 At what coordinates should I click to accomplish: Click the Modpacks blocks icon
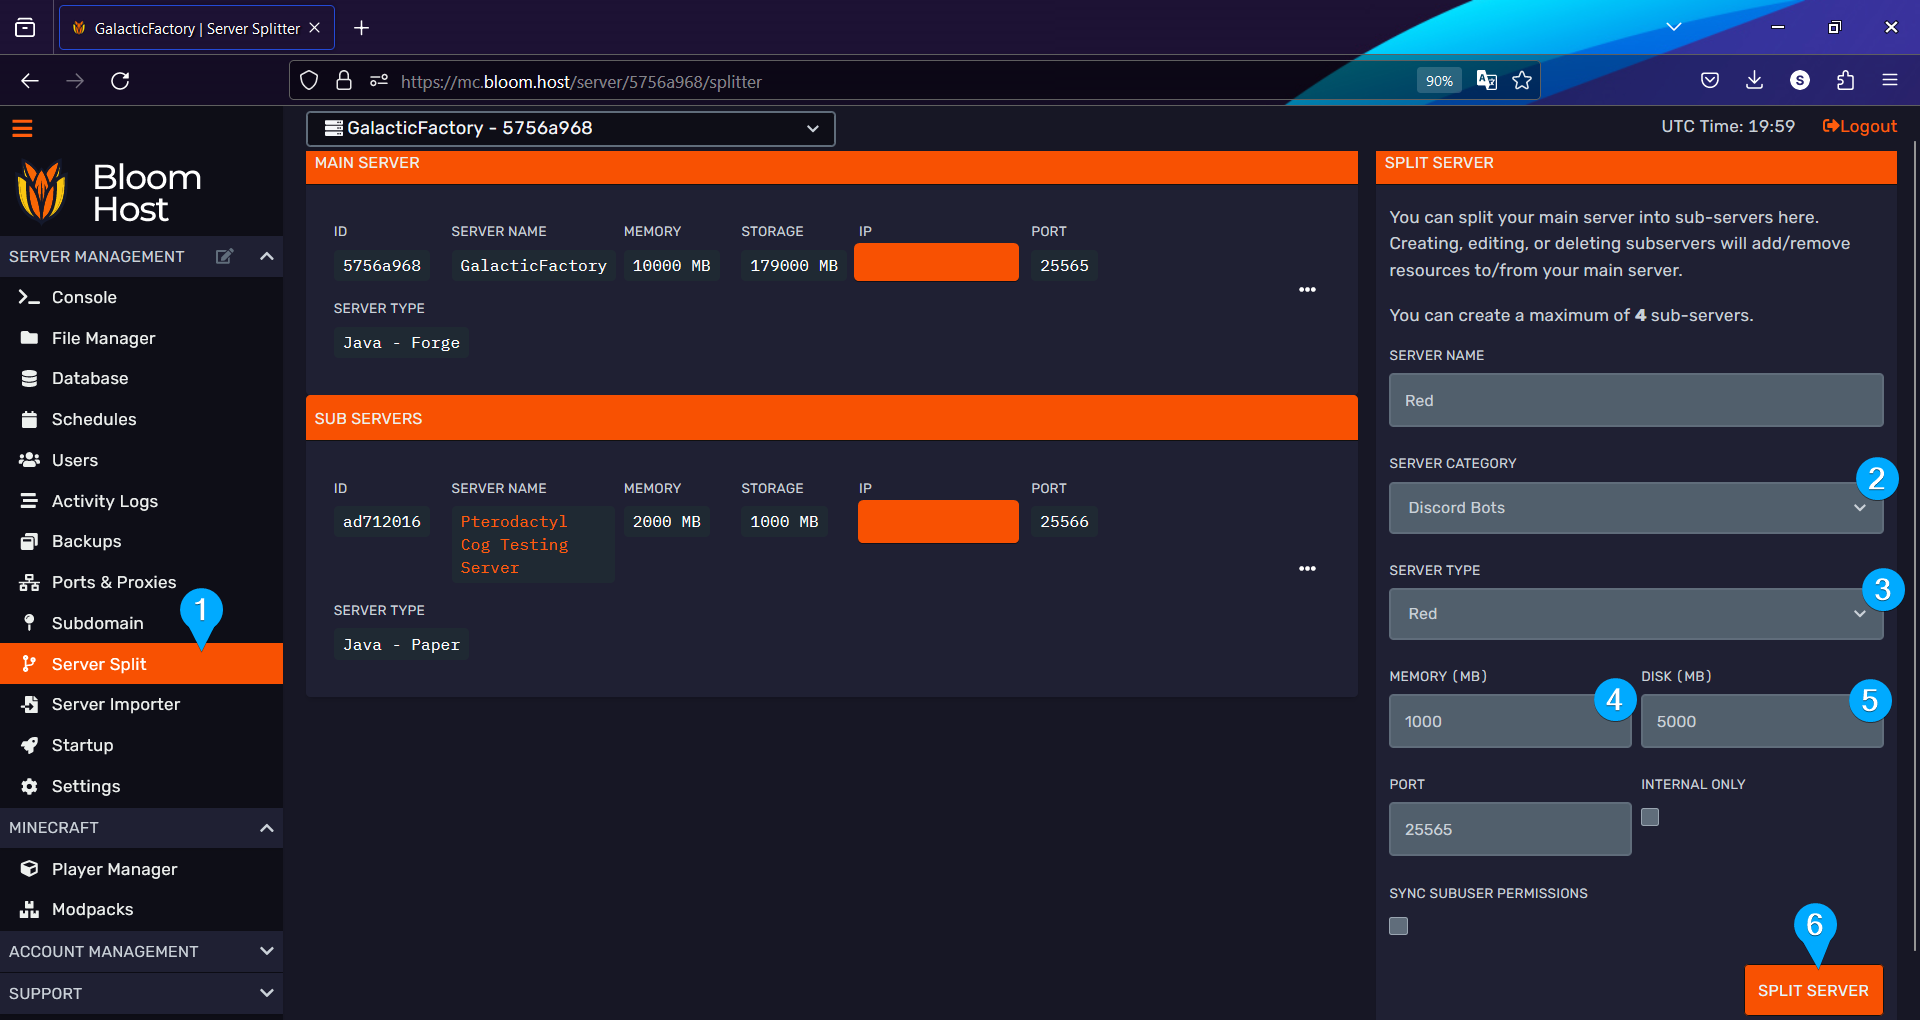coord(29,909)
